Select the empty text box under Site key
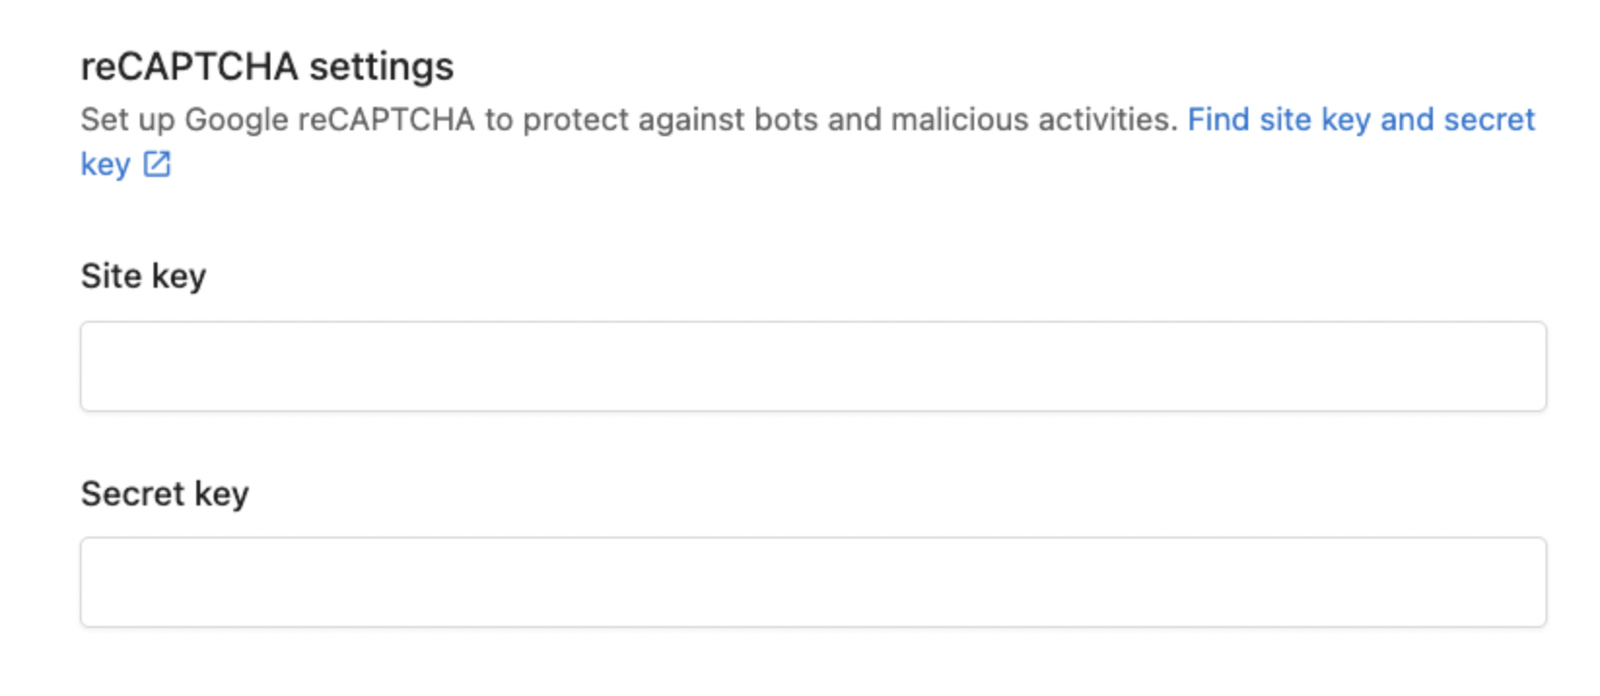Screen dimensions: 1600x696 click(813, 366)
